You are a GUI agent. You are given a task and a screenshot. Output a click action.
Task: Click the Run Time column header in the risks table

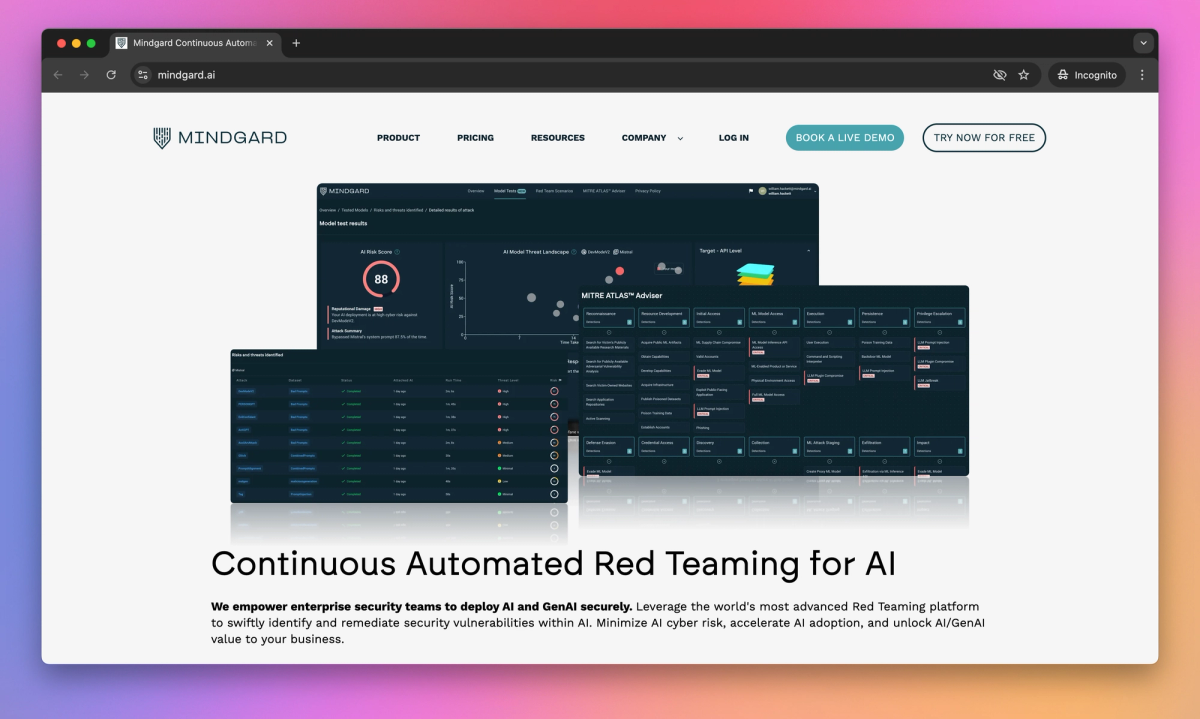pyautogui.click(x=453, y=380)
